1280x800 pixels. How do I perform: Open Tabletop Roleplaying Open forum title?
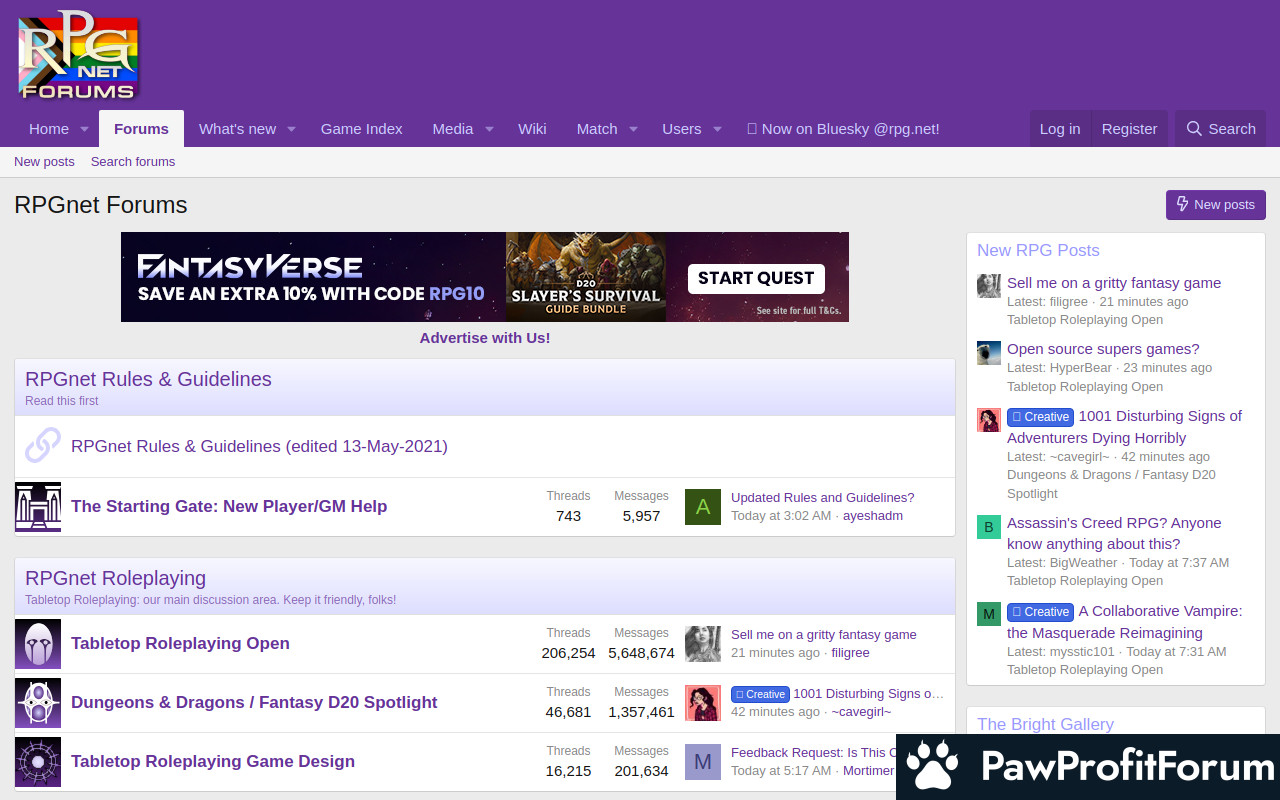pyautogui.click(x=180, y=644)
